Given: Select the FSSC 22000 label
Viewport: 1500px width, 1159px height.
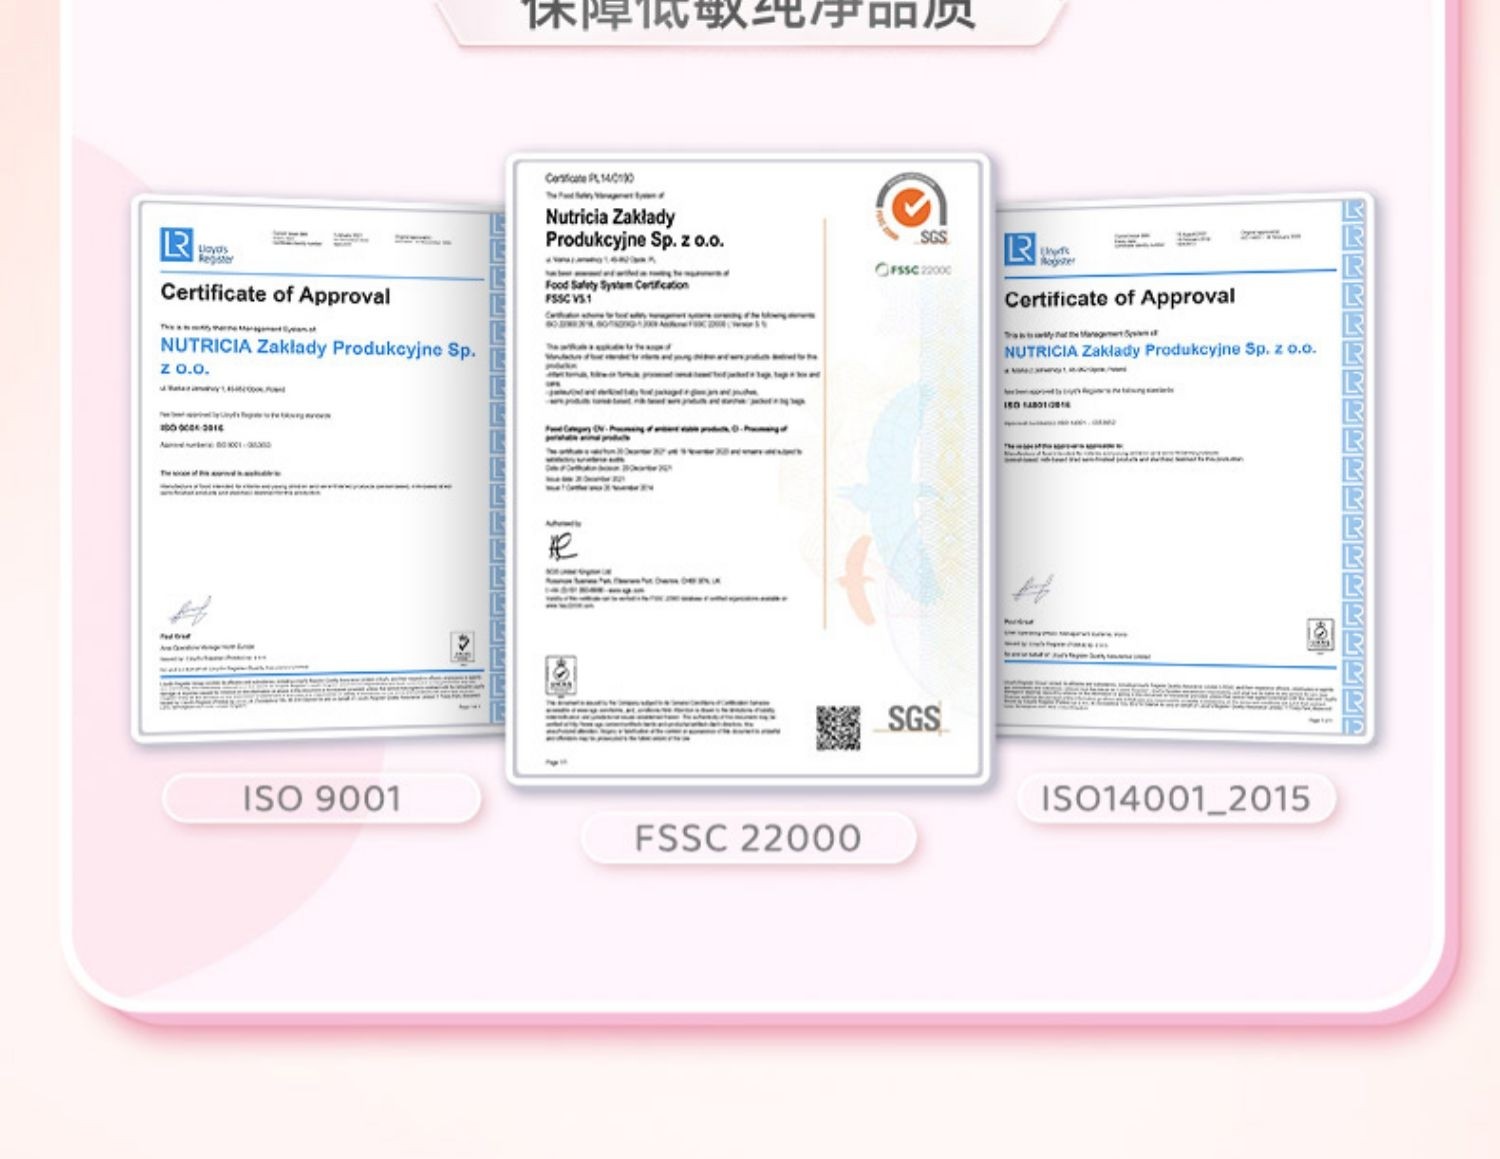Looking at the screenshot, I should coord(748,838).
